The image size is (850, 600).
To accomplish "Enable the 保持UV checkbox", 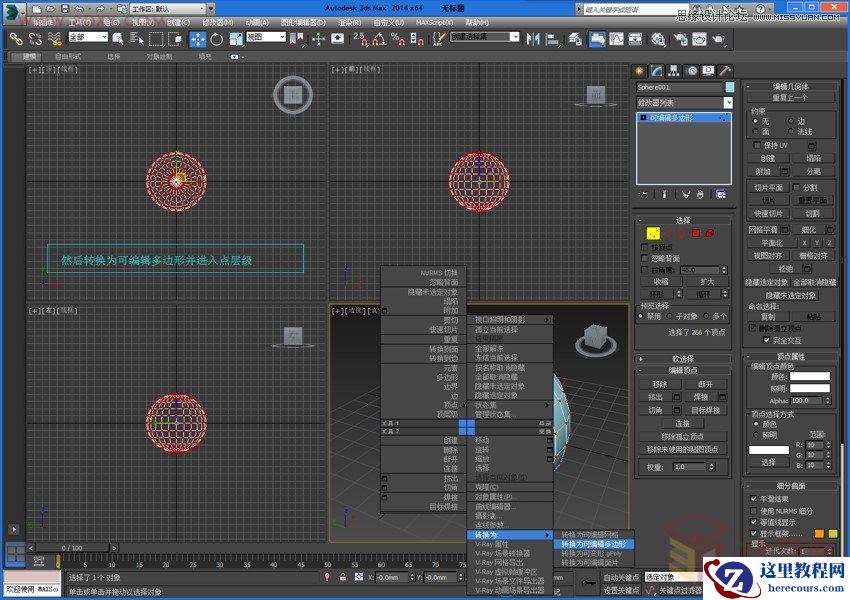I will coord(754,145).
